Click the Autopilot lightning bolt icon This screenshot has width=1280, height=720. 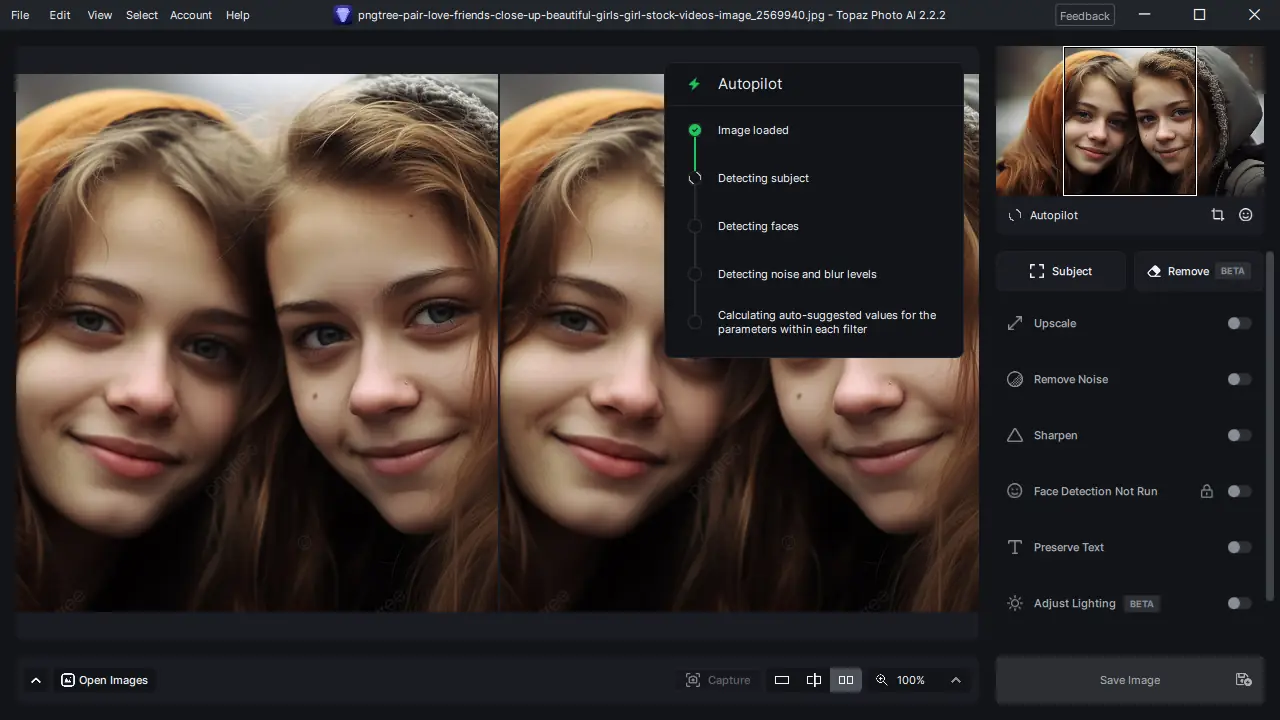click(694, 84)
